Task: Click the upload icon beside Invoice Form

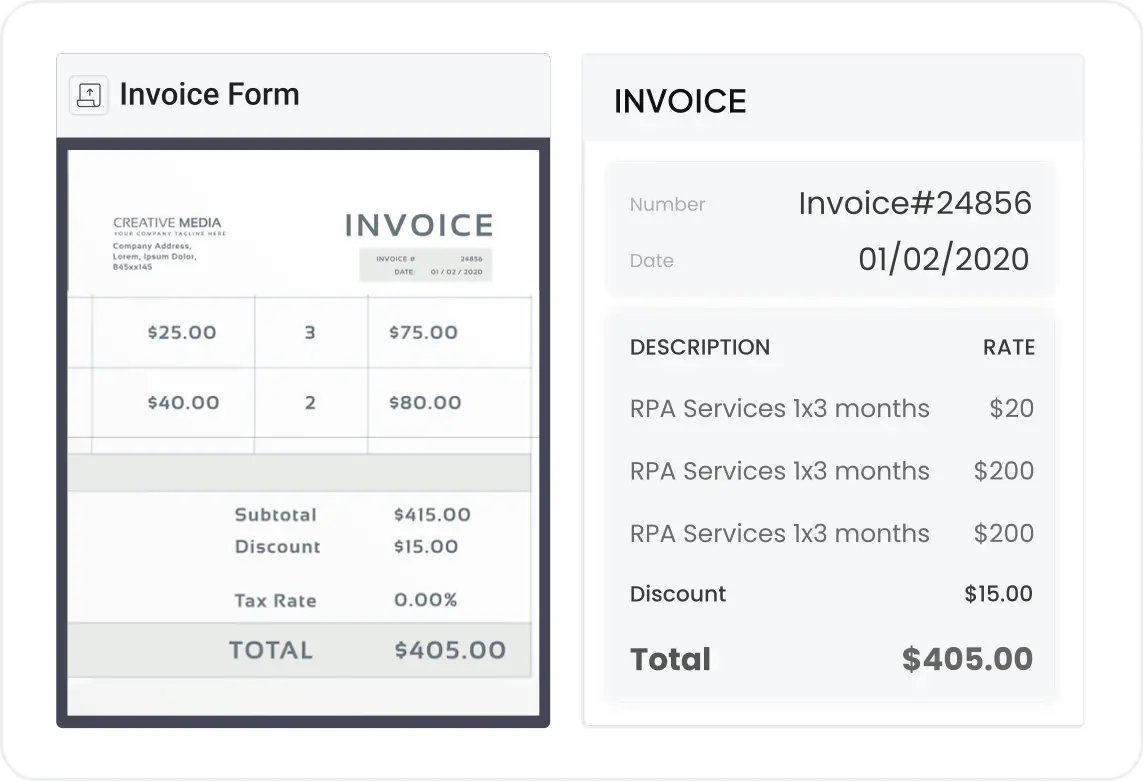Action: (89, 95)
